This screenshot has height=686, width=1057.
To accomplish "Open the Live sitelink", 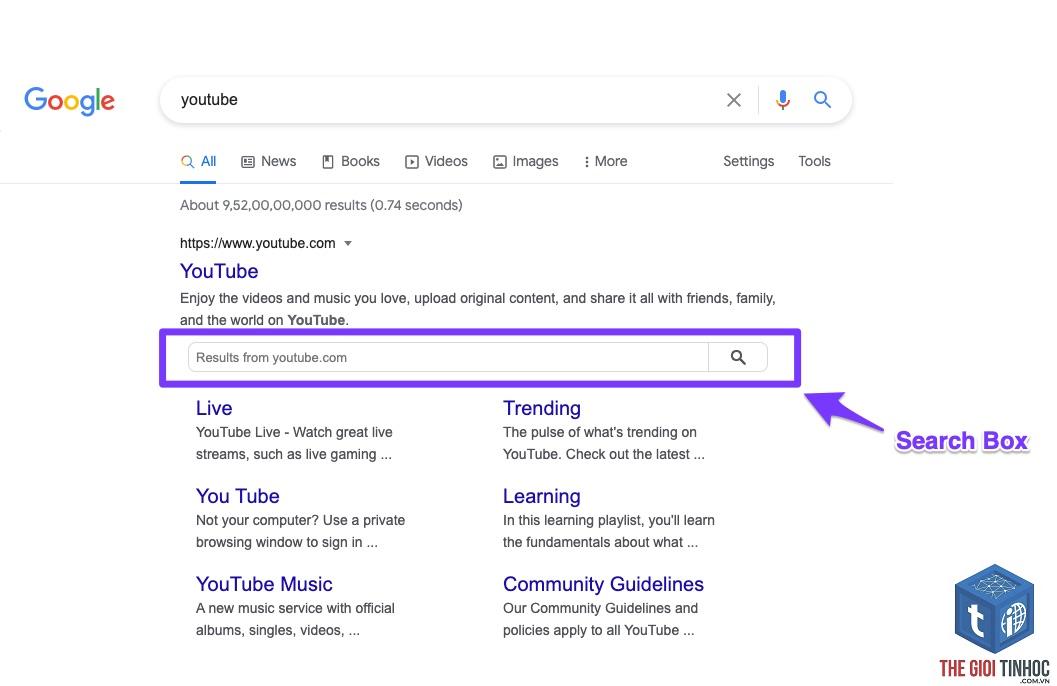I will (x=214, y=408).
